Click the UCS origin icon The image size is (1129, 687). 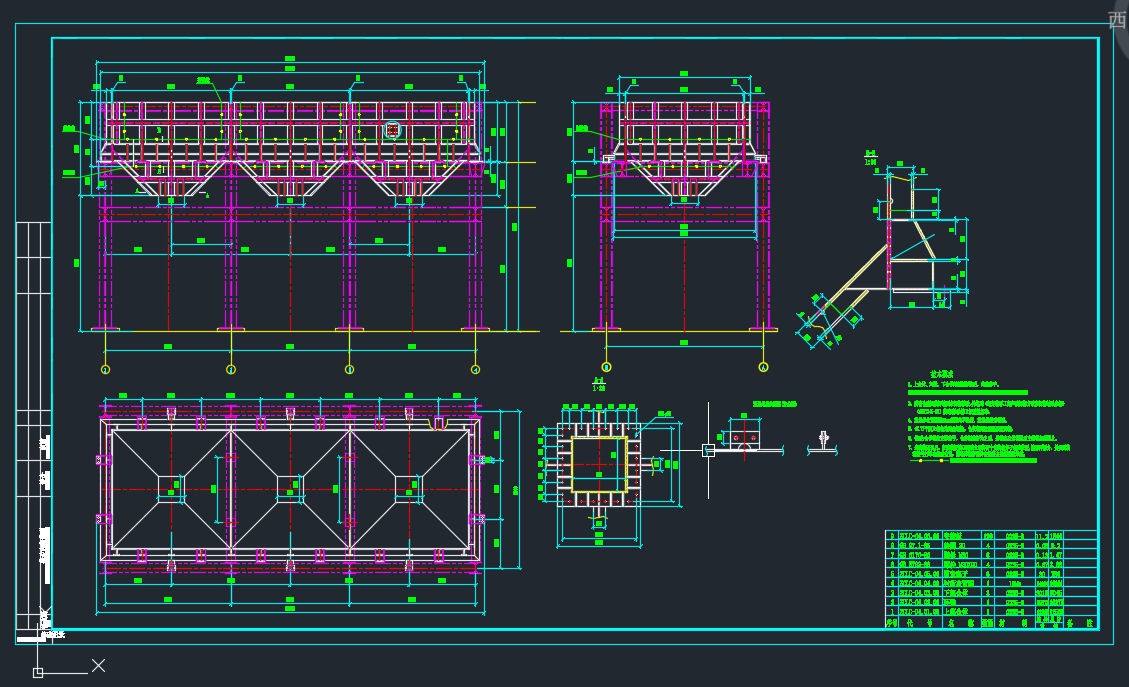coord(38,673)
